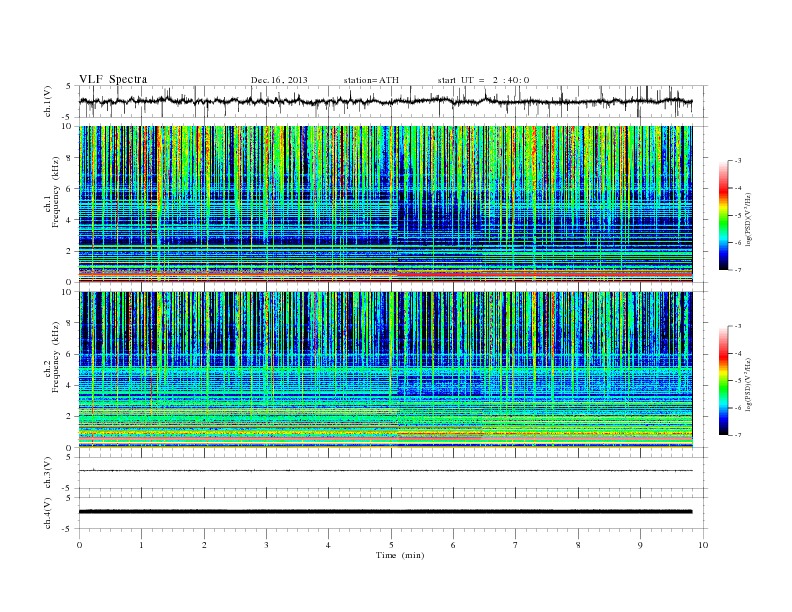Click the ch.1 spectrogram color scale bar

coord(723,216)
